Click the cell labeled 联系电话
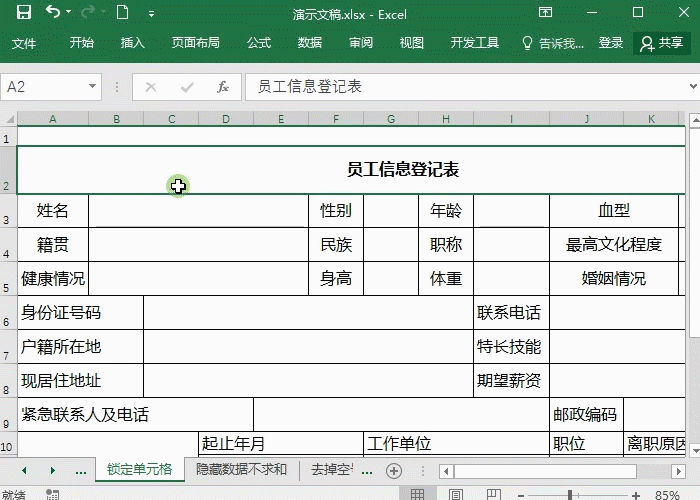 511,312
